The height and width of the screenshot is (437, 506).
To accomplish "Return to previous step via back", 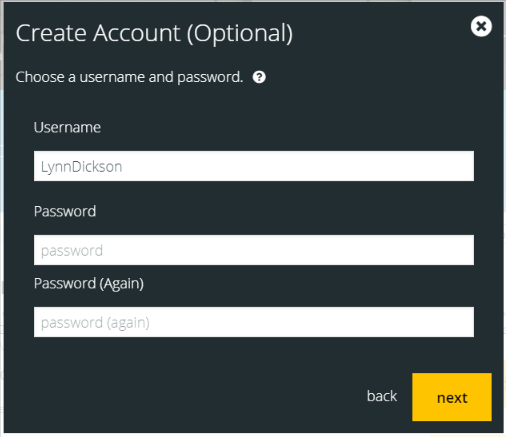I will click(382, 396).
